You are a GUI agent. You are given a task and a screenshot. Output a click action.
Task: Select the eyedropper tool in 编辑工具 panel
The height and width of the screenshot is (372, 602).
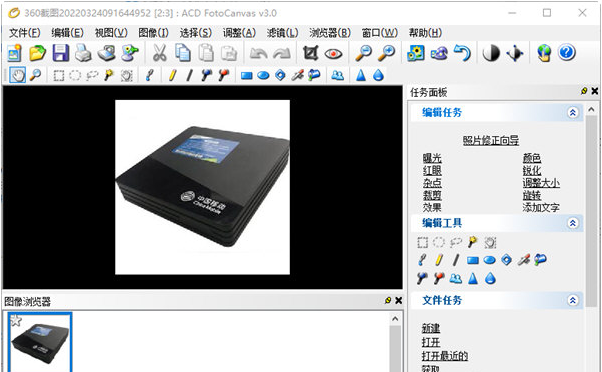[523, 260]
